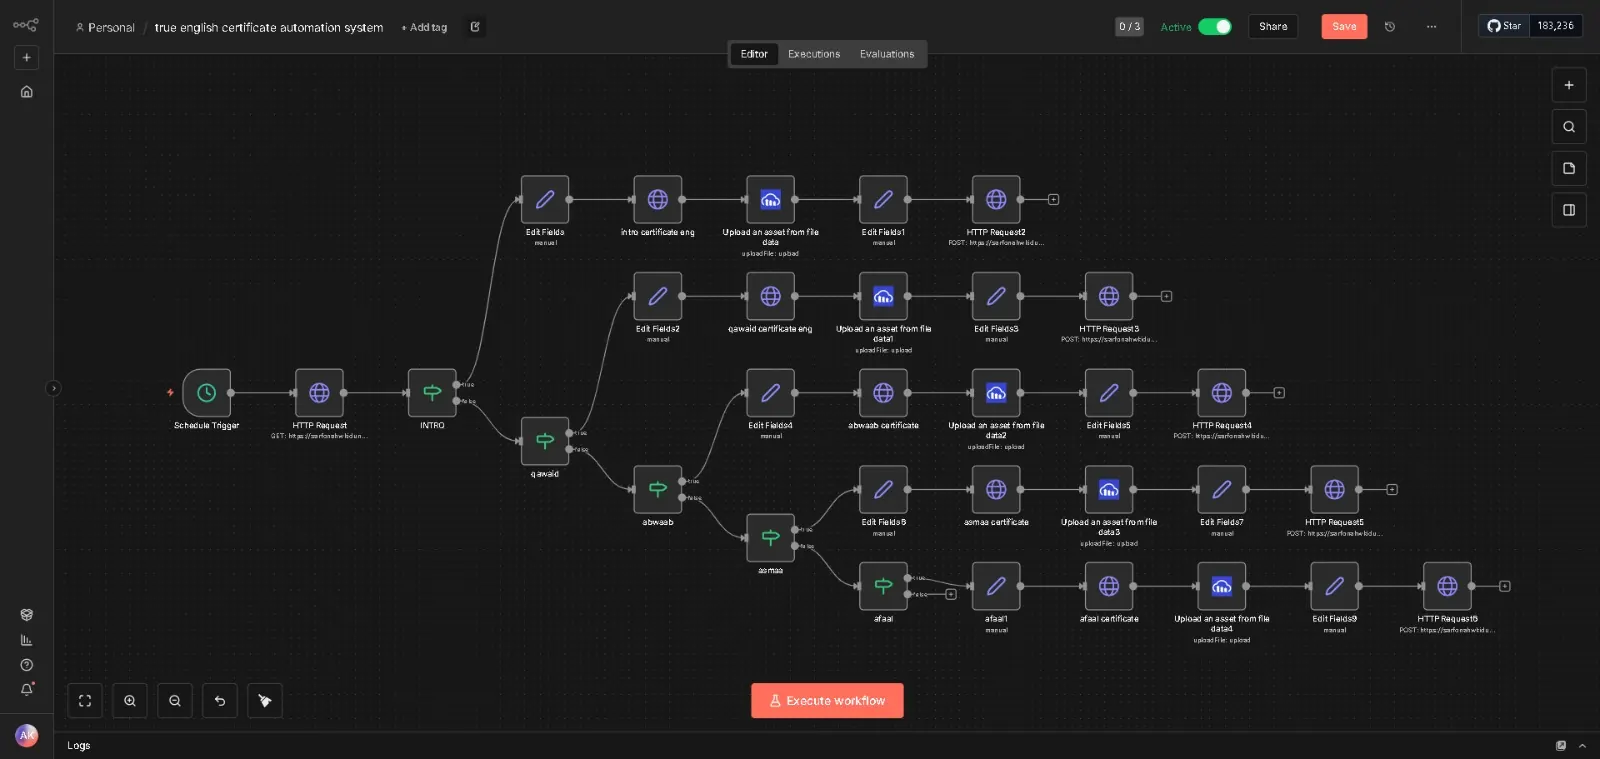
Task: Click the Execute workflow button
Action: coord(827,701)
